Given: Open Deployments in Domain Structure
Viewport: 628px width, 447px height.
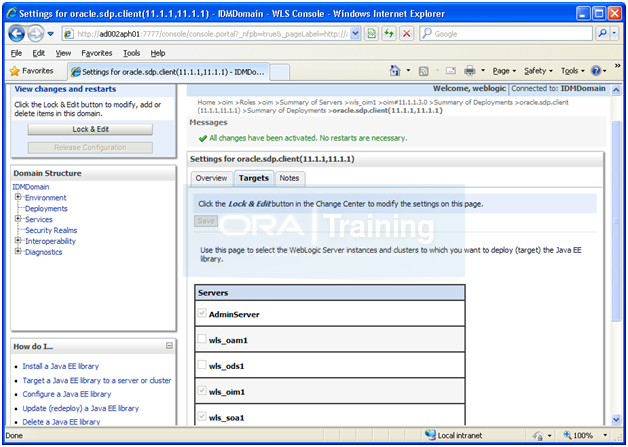Looking at the screenshot, I should click(x=46, y=208).
